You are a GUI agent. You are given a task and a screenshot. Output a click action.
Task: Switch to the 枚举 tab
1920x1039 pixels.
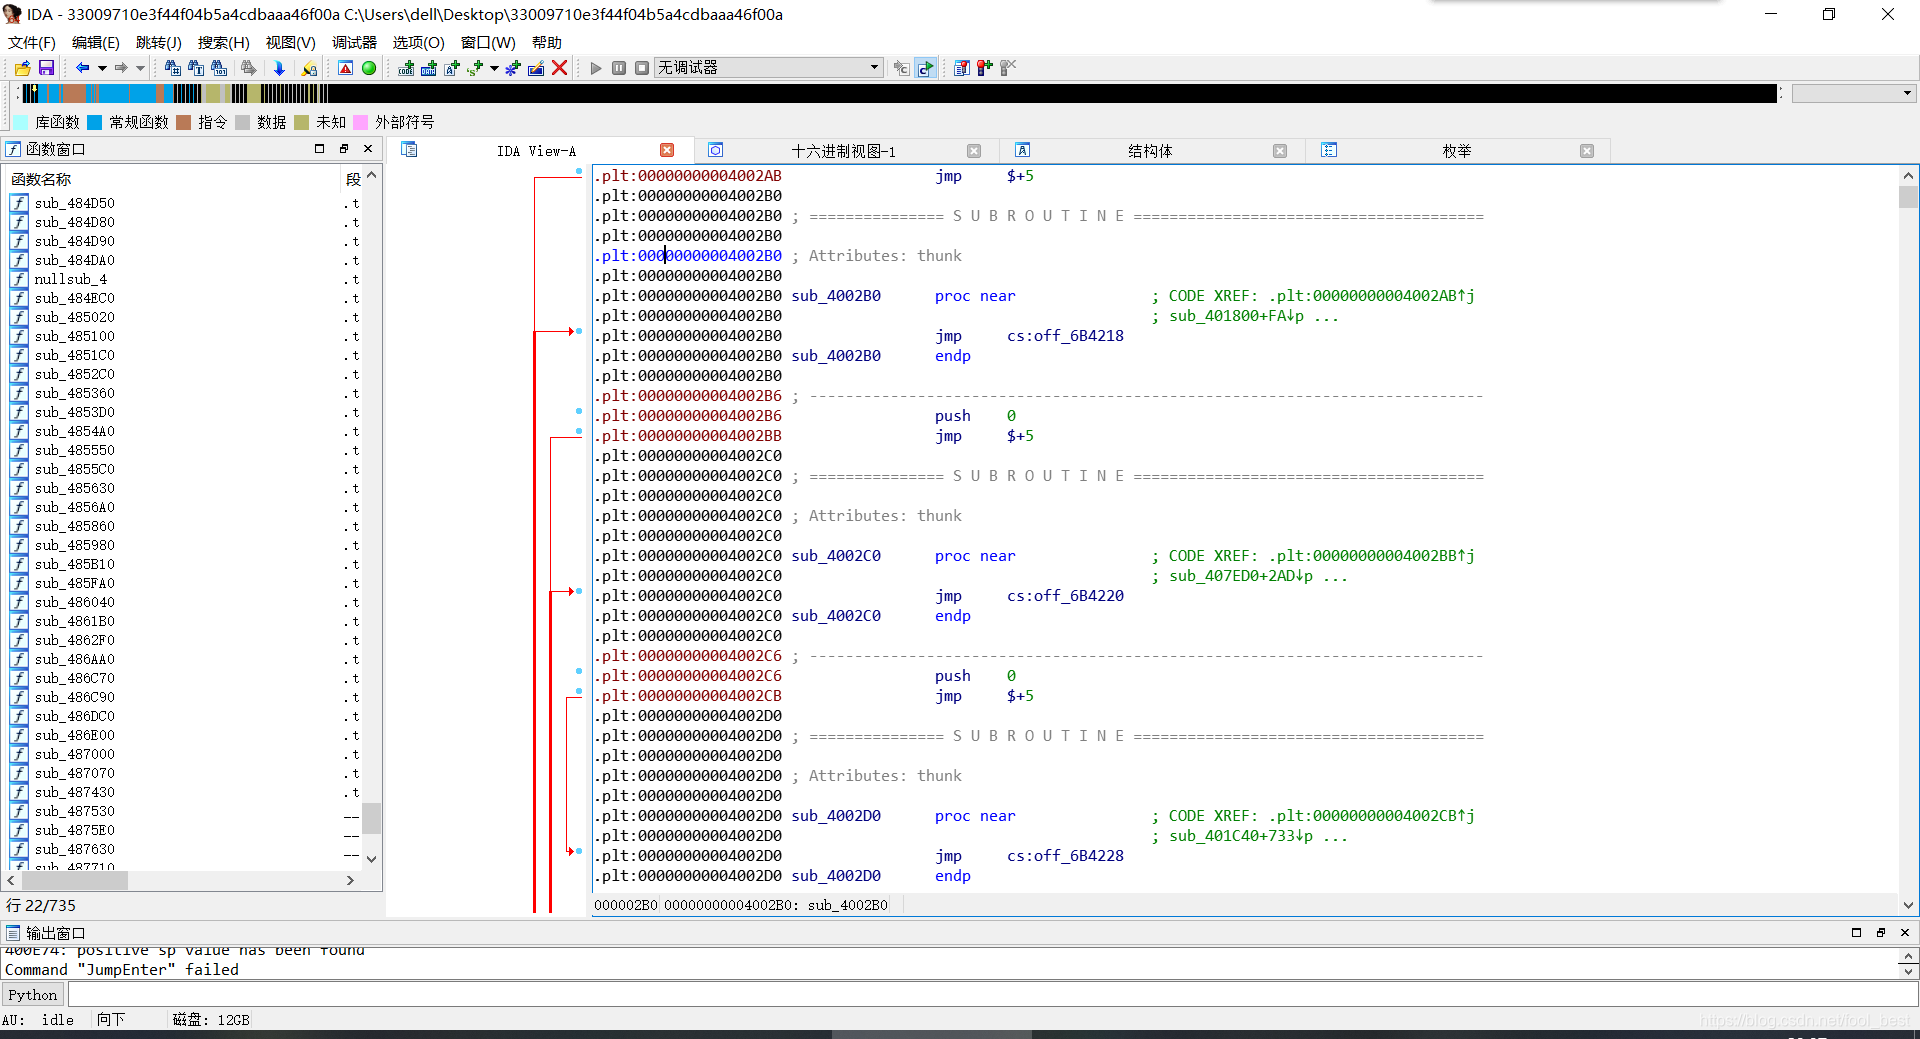point(1457,151)
